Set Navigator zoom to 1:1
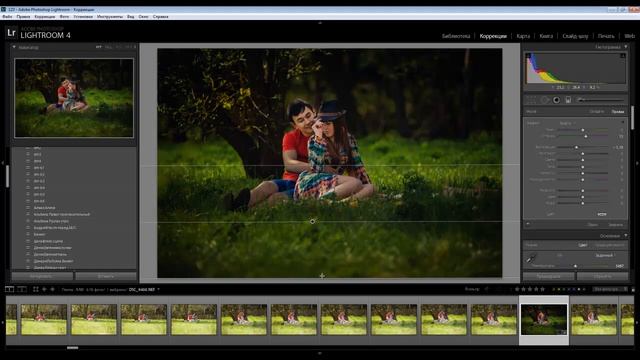This screenshot has height=360, width=640. click(x=119, y=47)
